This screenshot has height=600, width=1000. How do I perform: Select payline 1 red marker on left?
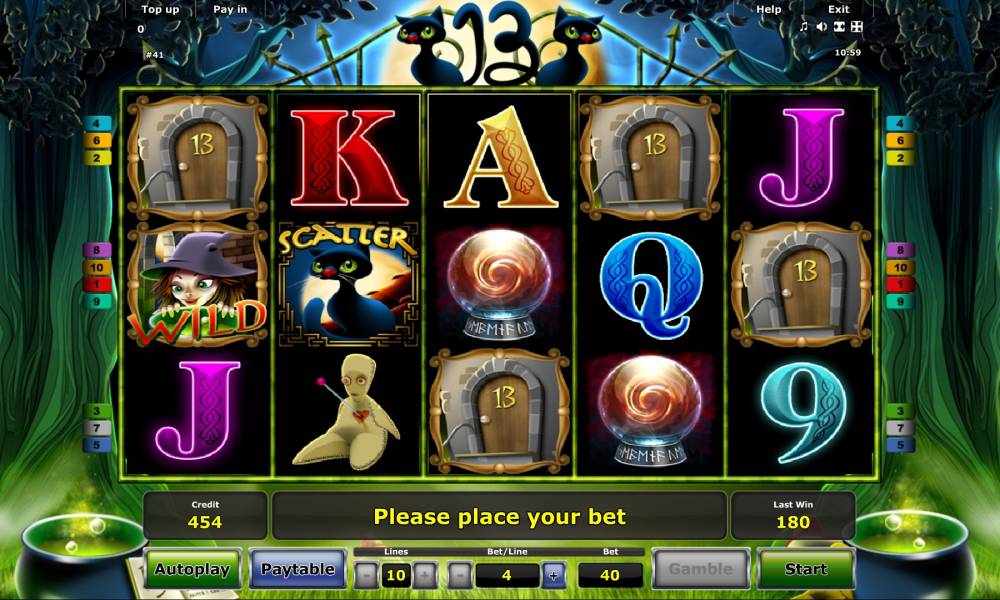pos(97,284)
